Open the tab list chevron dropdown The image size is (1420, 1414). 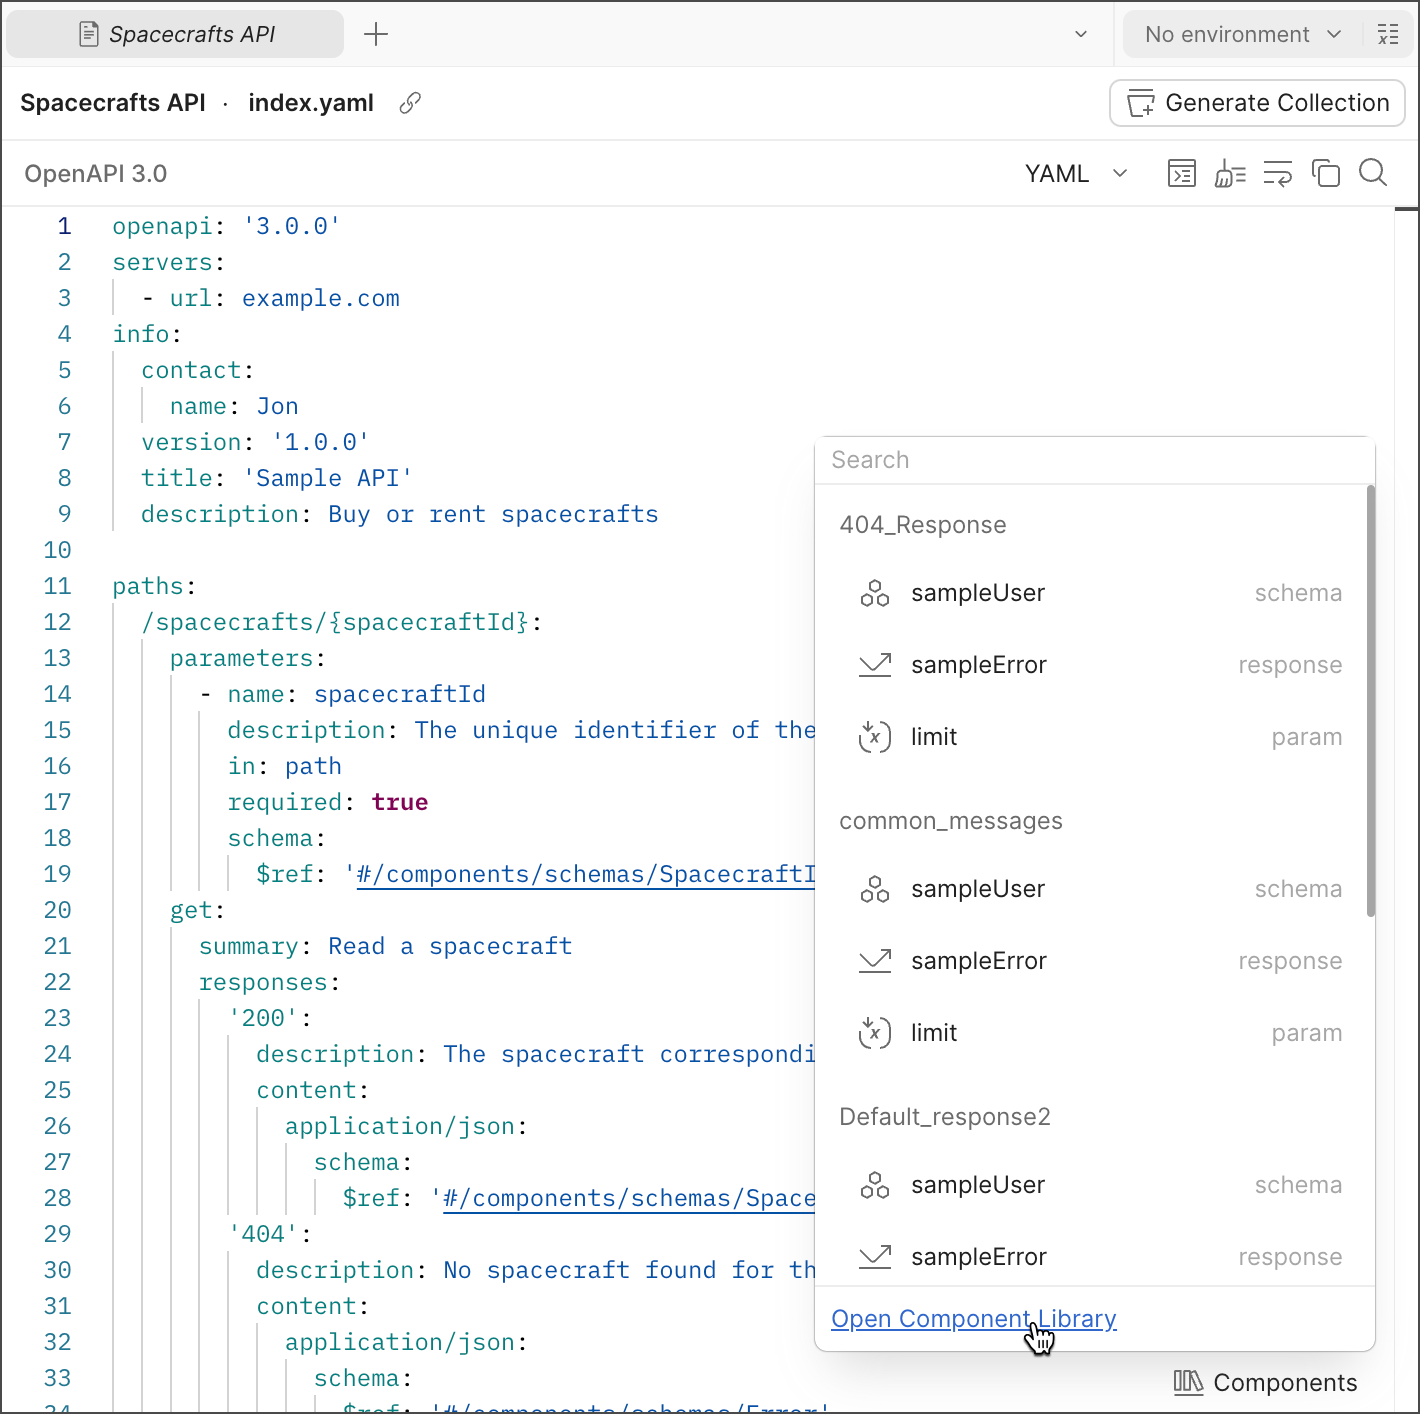point(1081,34)
